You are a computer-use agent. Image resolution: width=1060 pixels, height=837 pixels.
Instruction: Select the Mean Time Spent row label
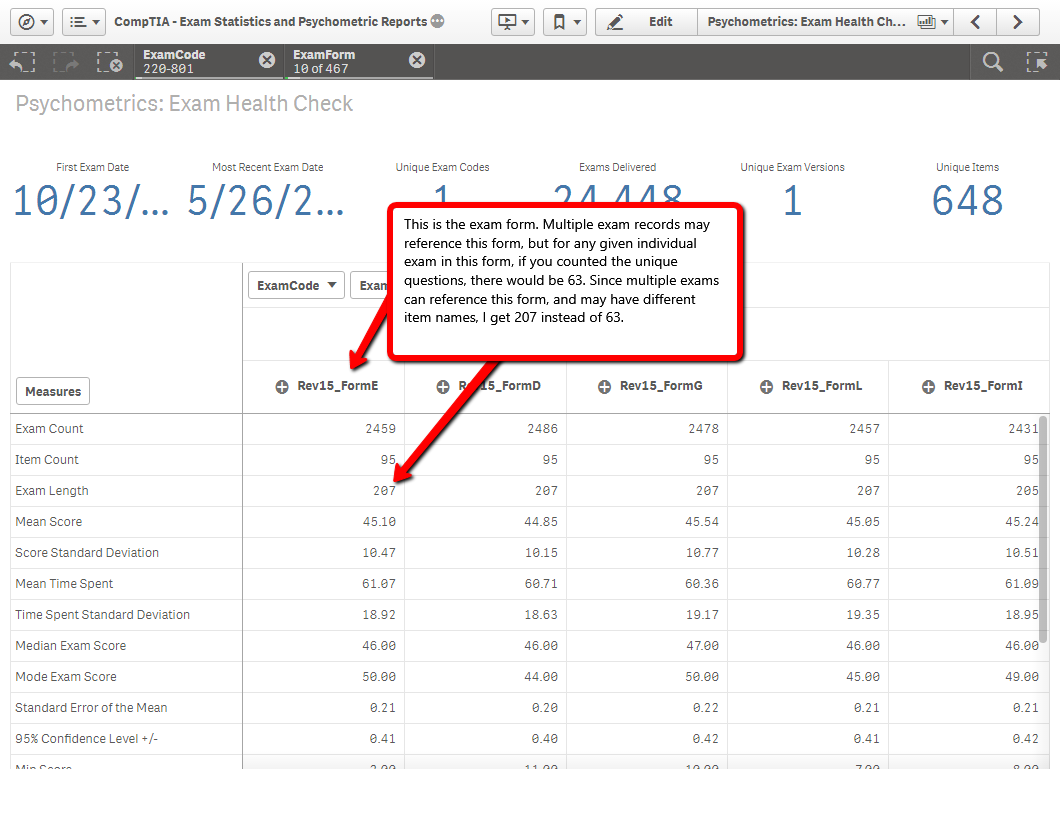click(x=64, y=583)
